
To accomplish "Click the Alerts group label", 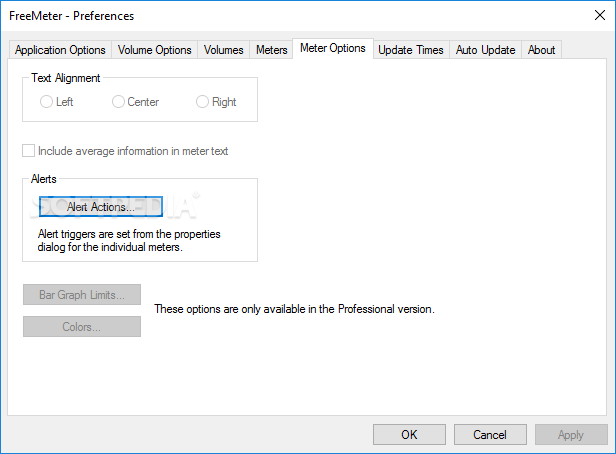I will point(44,179).
